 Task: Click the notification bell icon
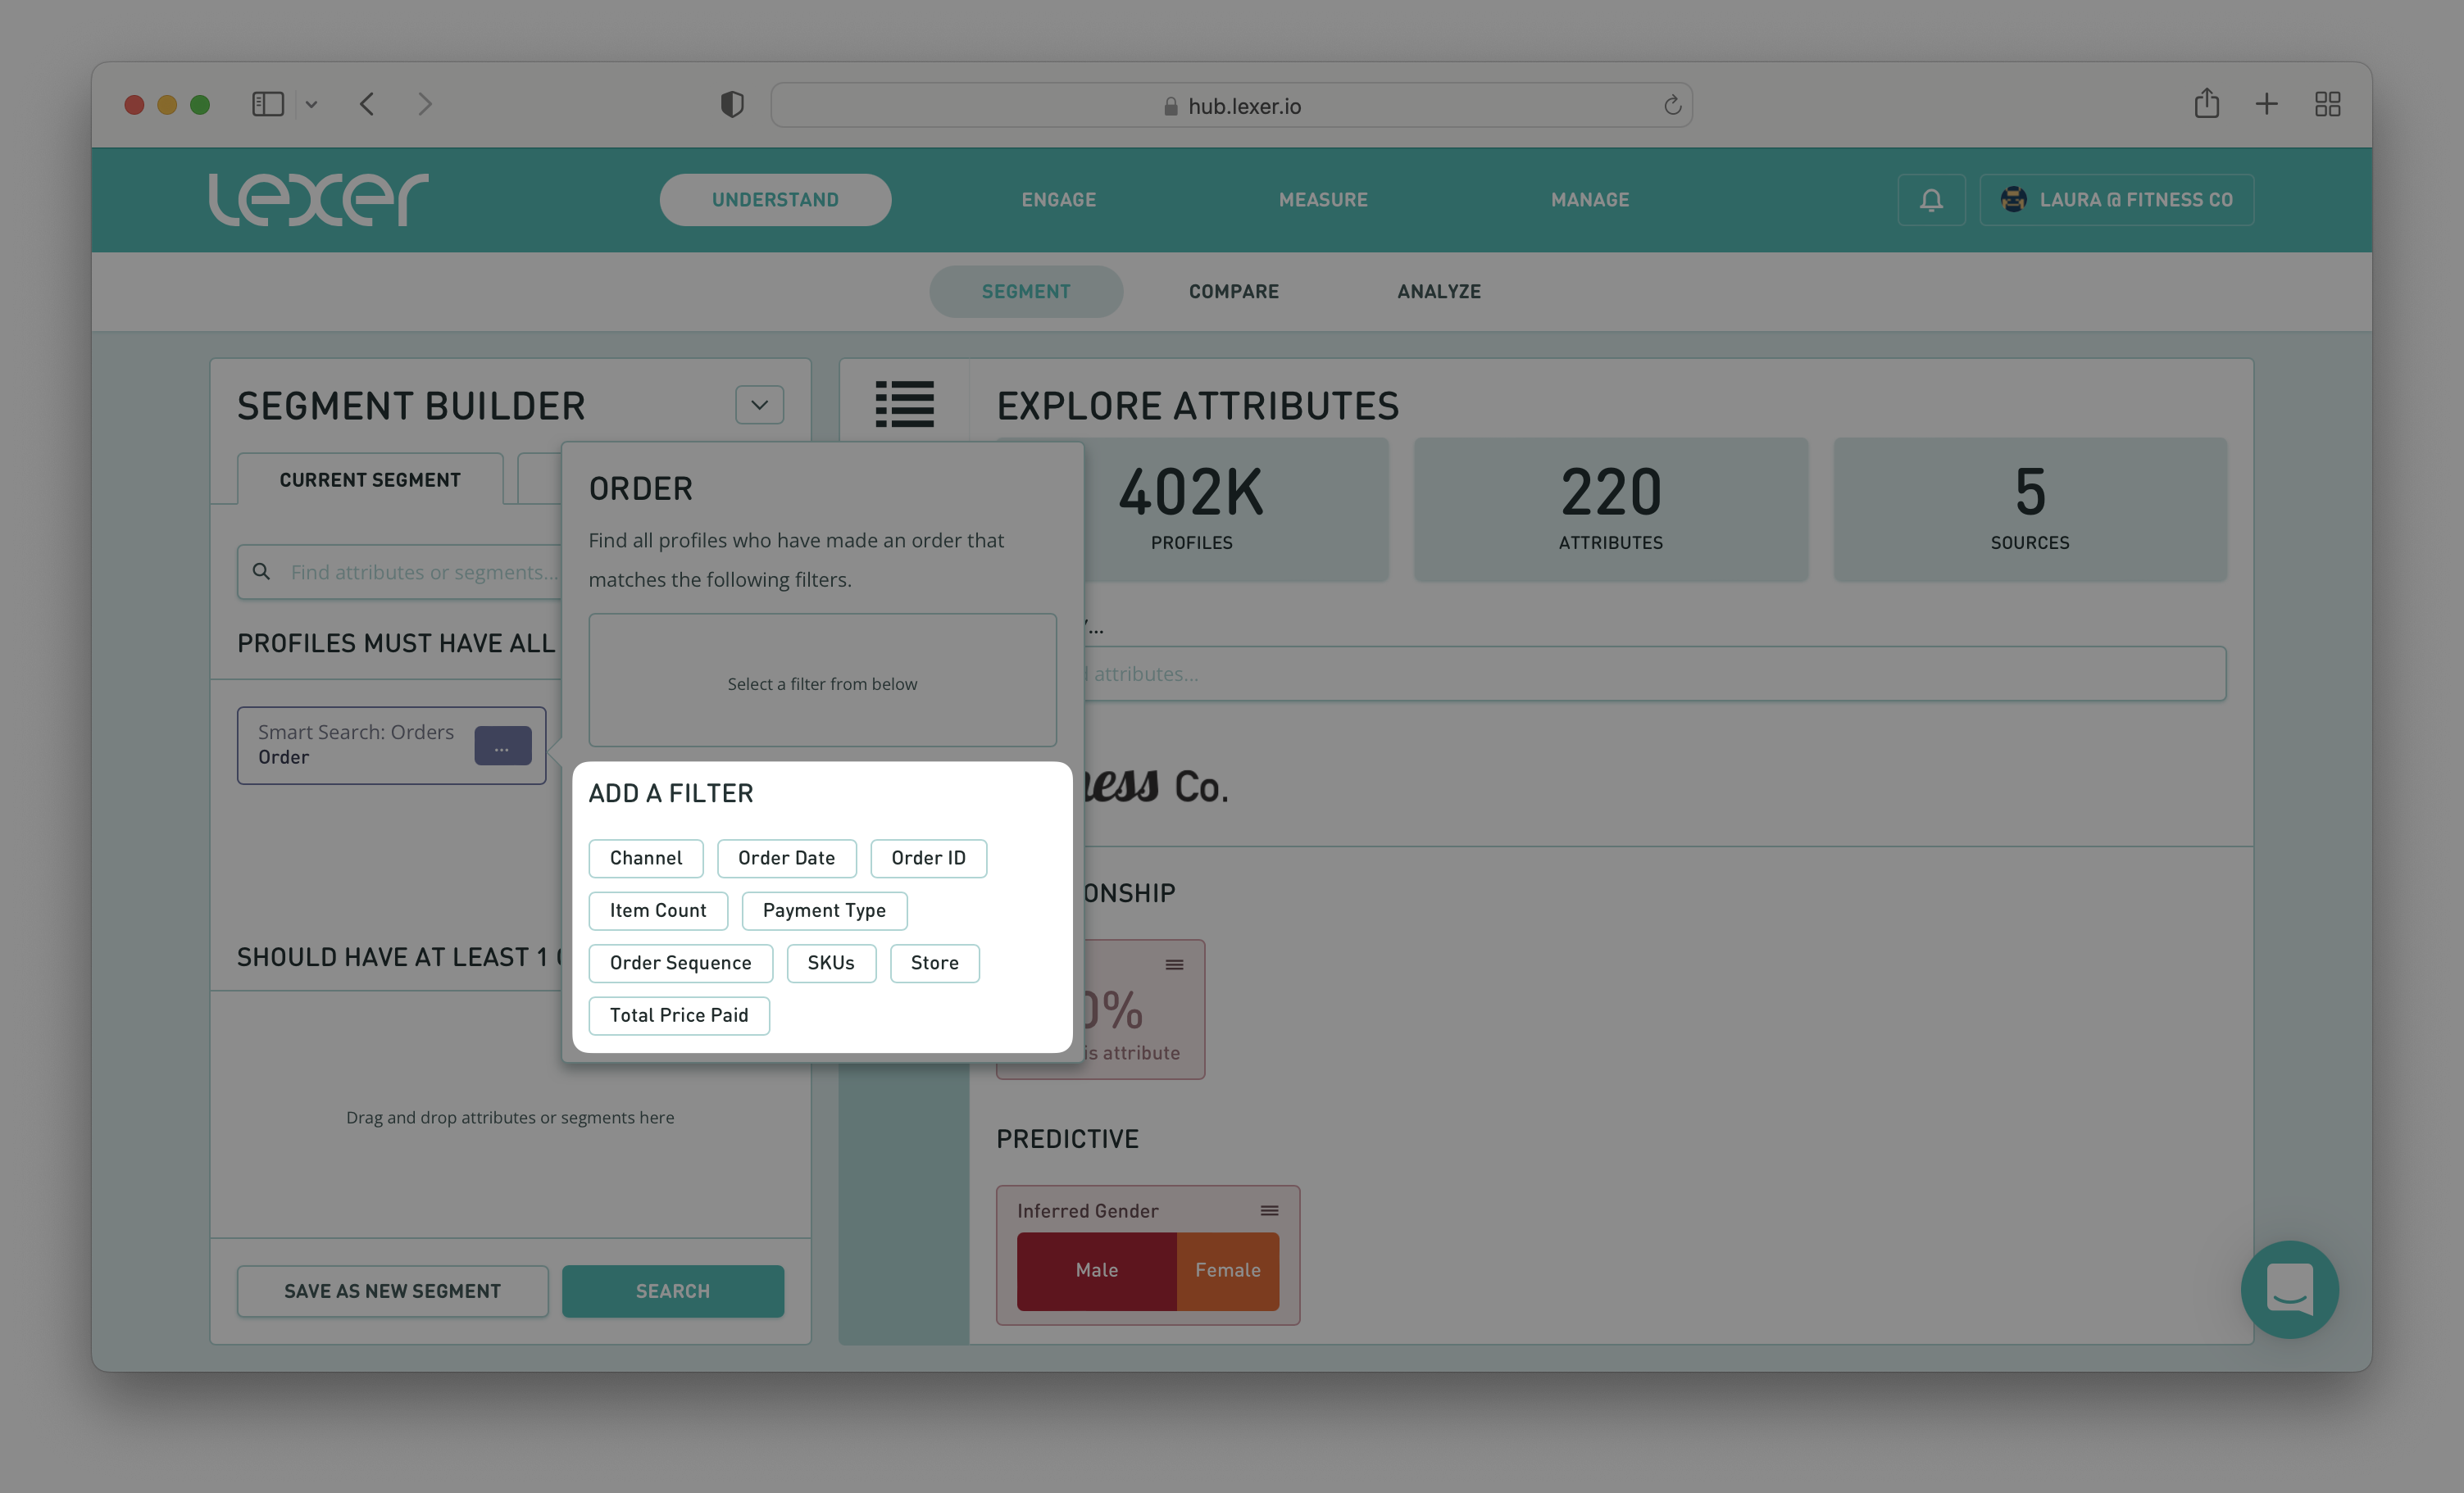1930,200
